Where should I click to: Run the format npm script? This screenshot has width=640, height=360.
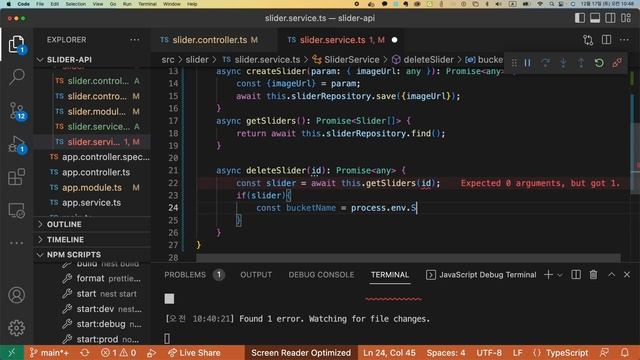click(90, 278)
